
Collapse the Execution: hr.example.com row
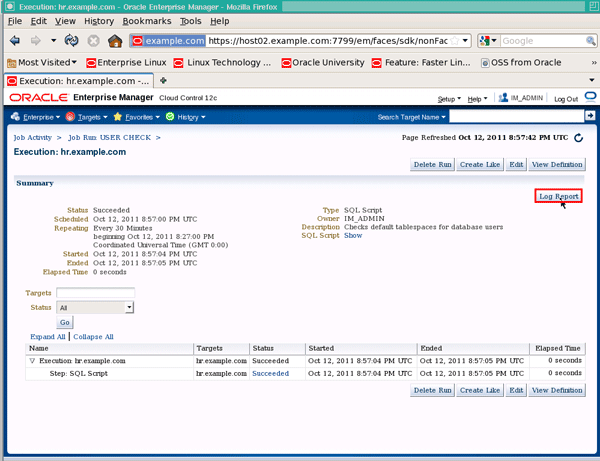pos(32,361)
